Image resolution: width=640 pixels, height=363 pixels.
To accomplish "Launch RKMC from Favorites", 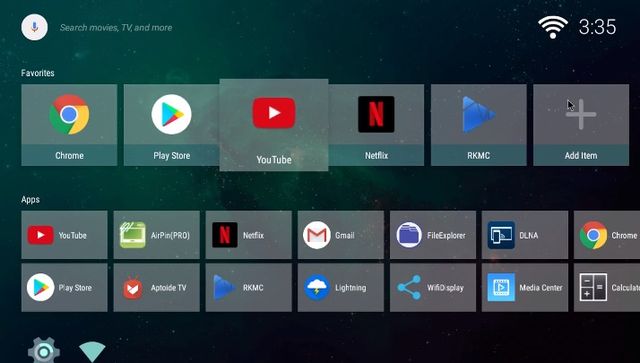I will click(478, 125).
